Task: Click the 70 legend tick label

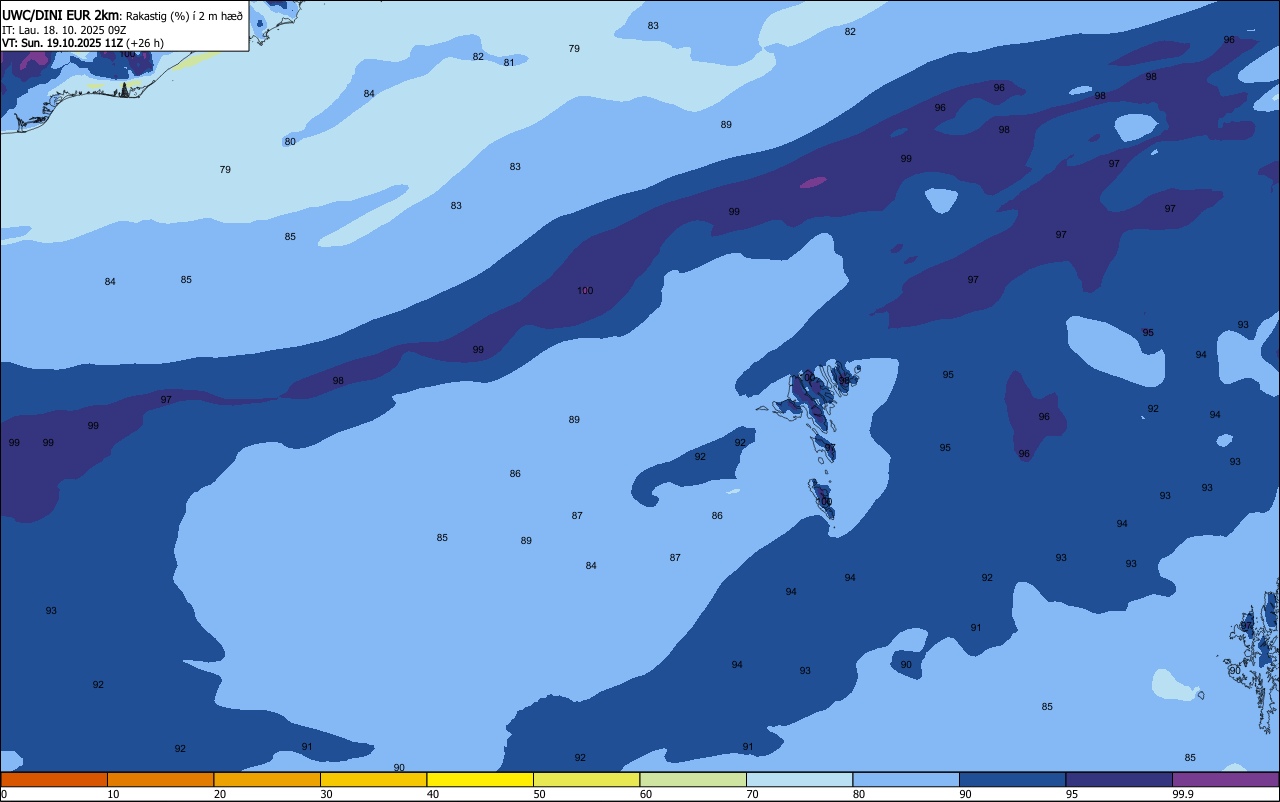Action: tap(752, 794)
